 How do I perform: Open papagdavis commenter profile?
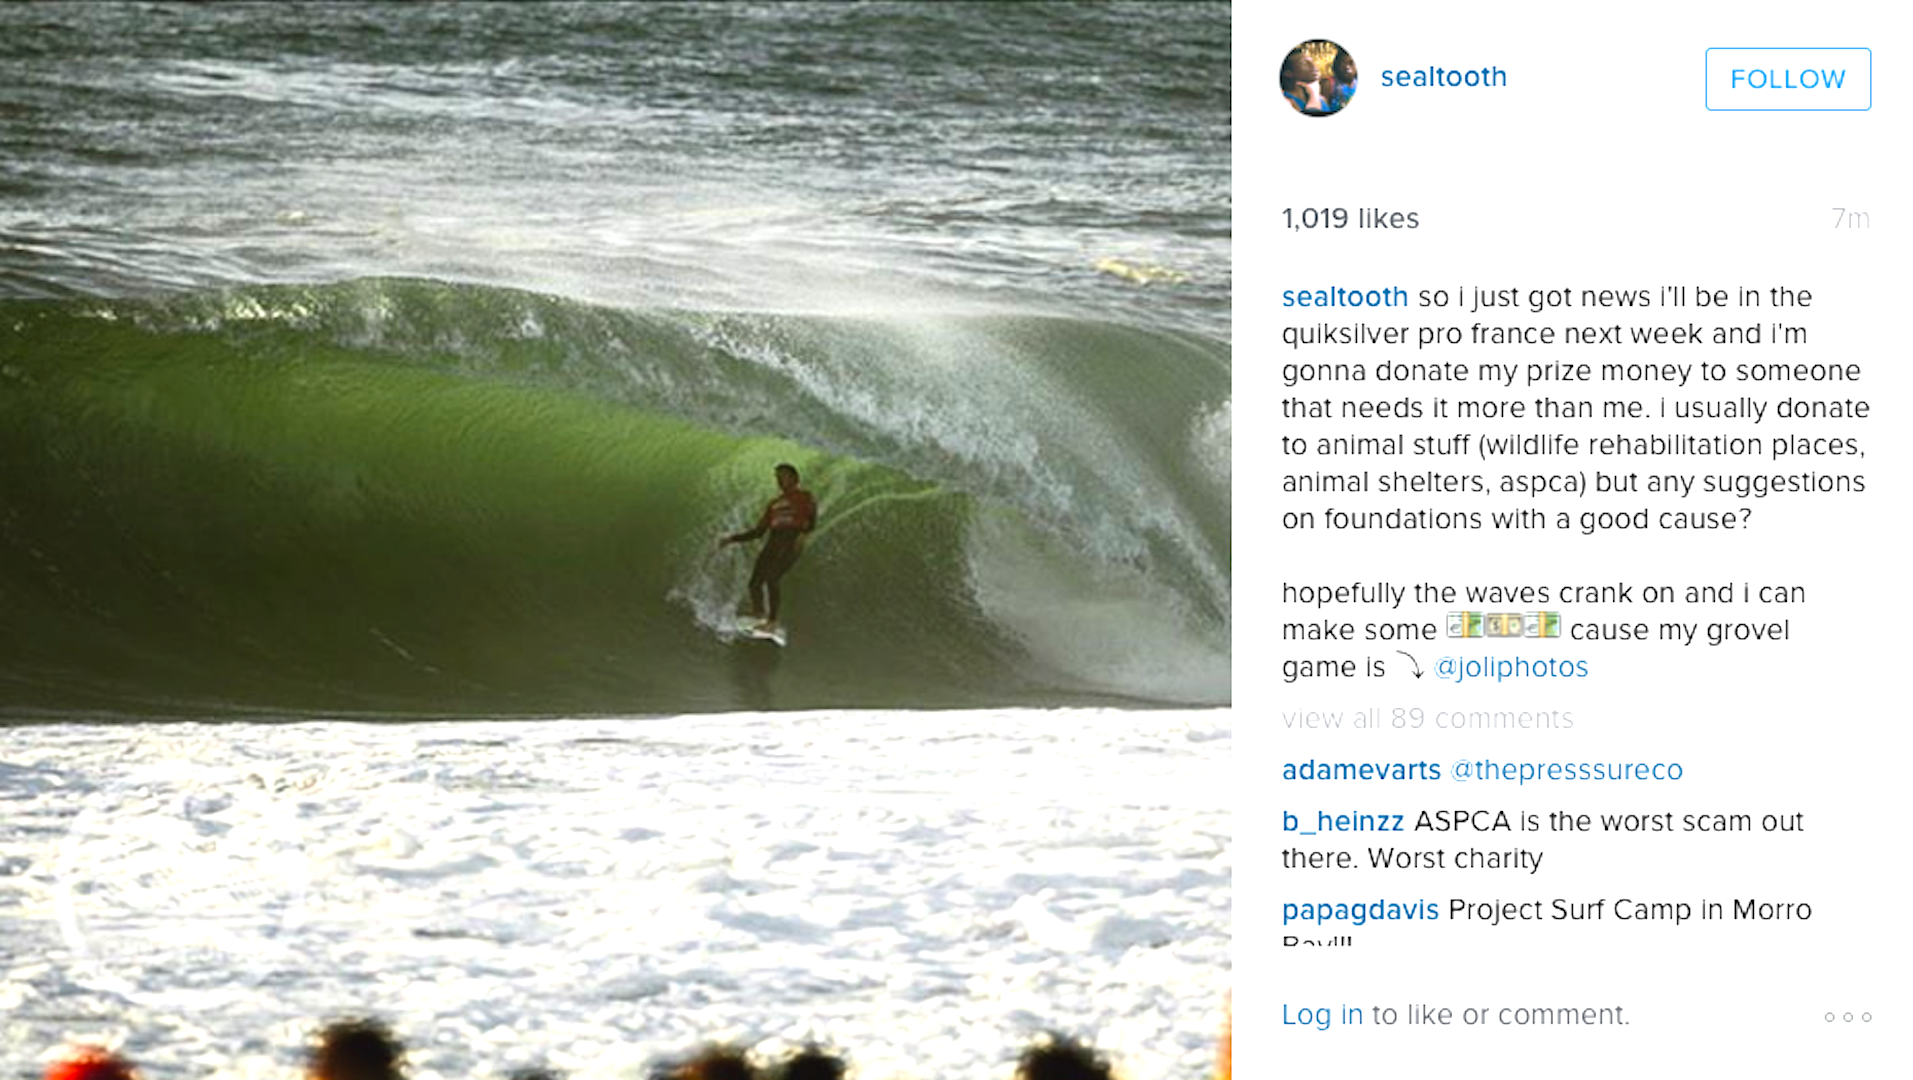(x=1360, y=910)
